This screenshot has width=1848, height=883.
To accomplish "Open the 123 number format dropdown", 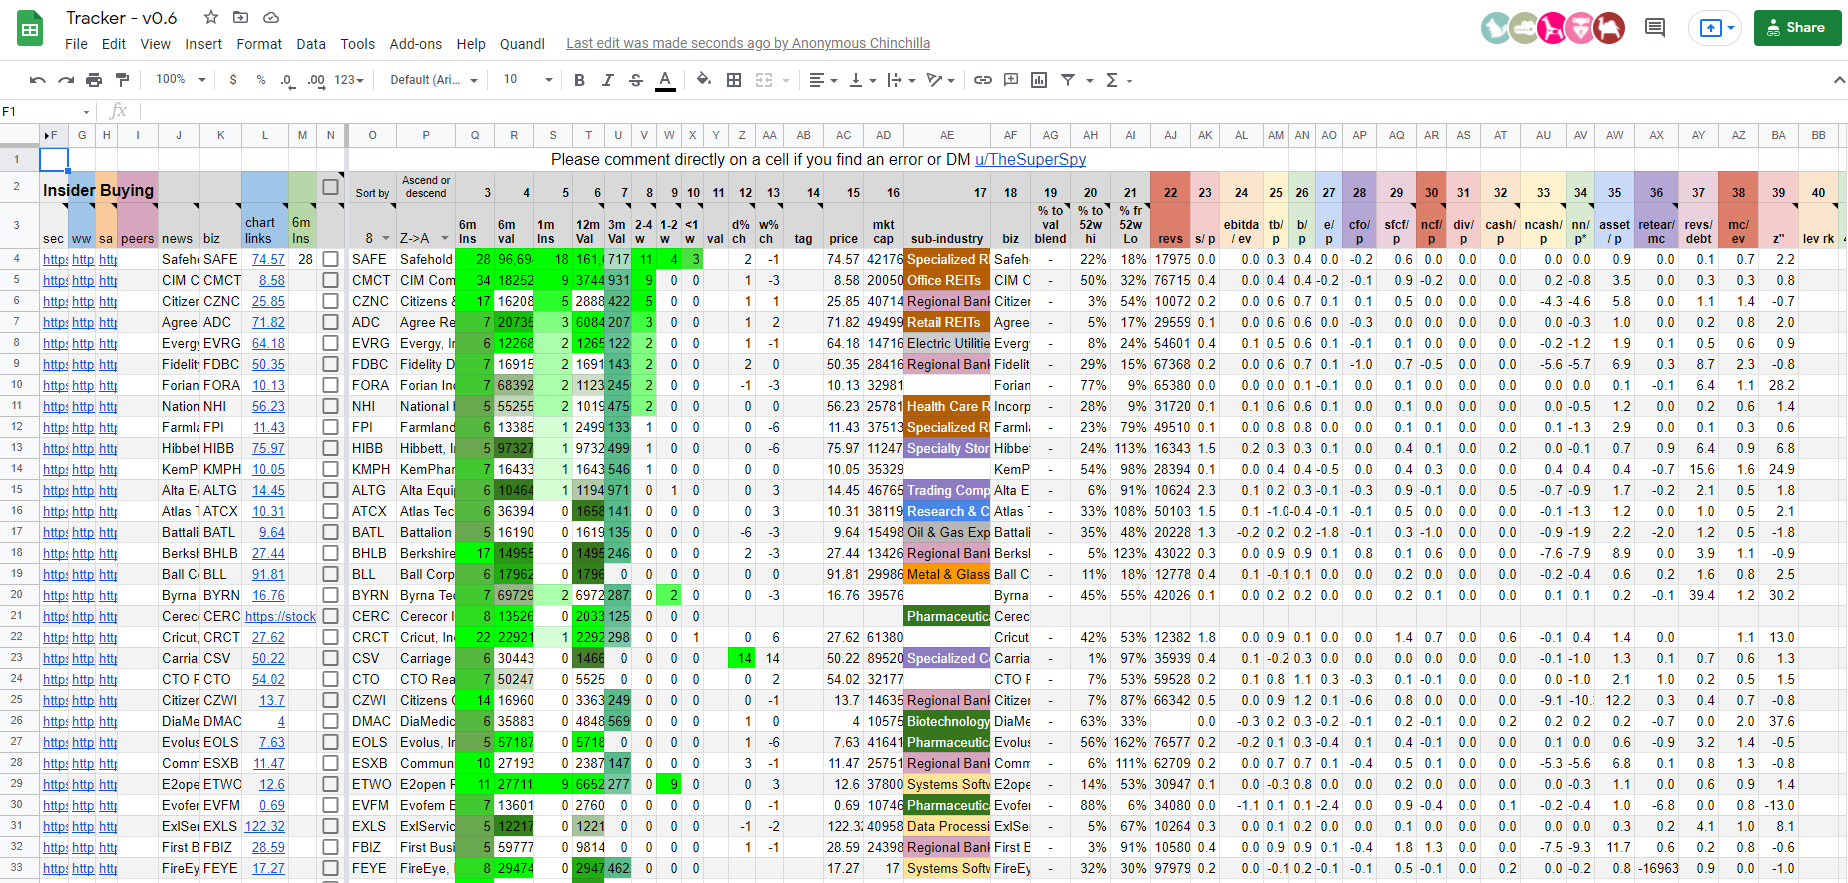I will point(348,80).
